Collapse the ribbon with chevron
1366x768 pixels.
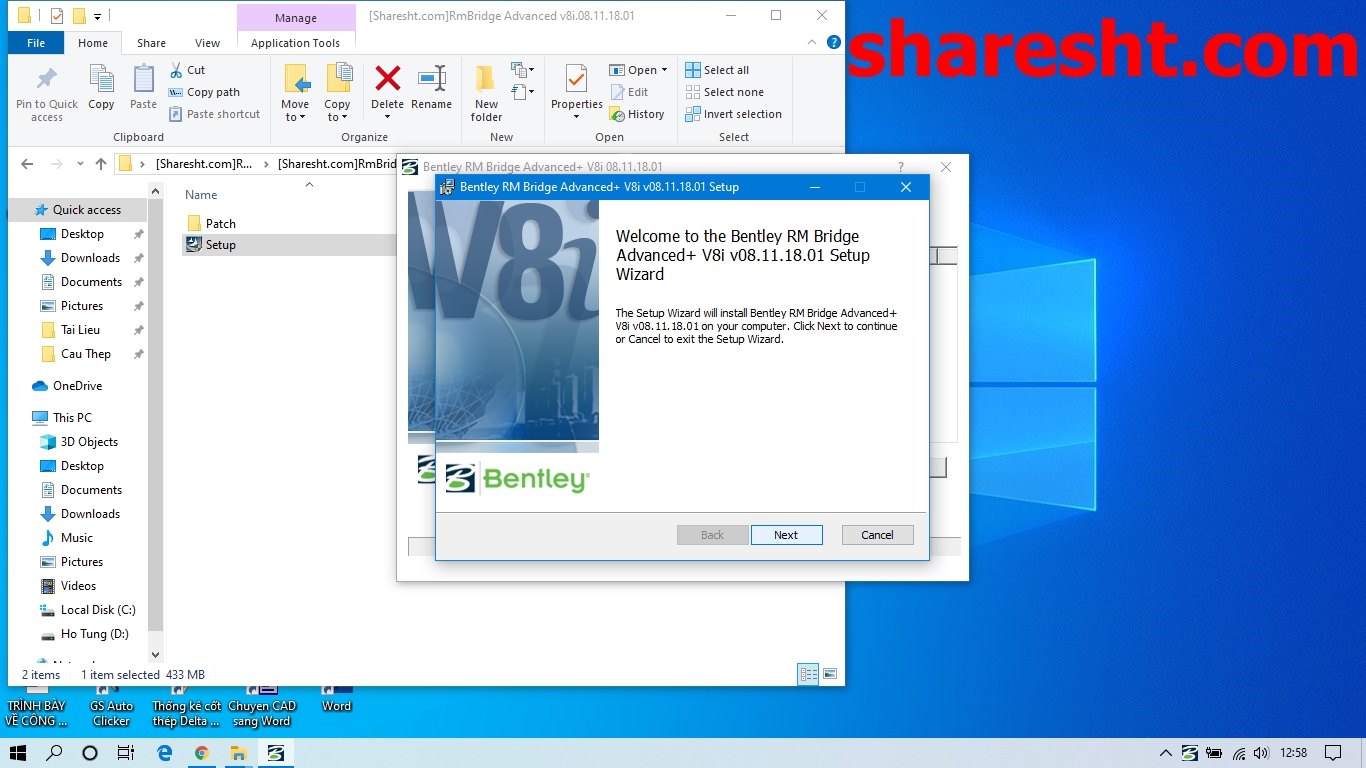pyautogui.click(x=812, y=43)
